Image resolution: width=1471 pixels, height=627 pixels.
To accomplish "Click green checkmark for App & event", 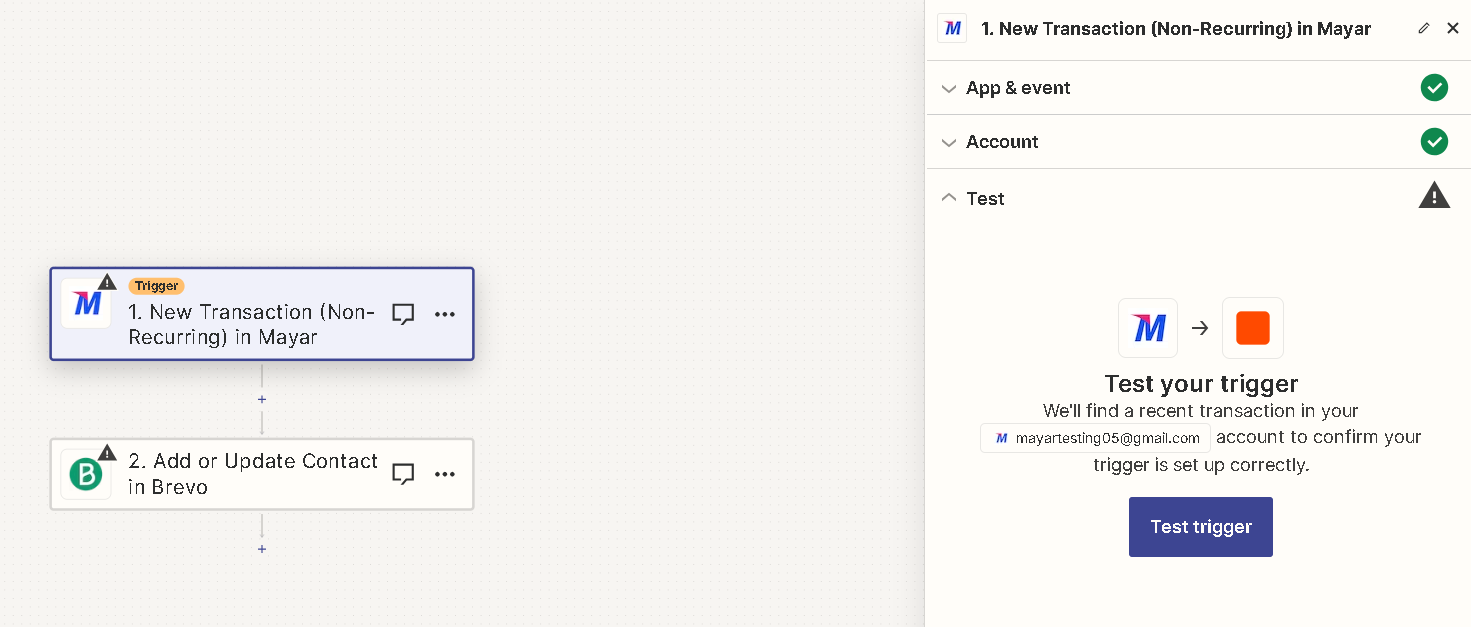I will (1434, 88).
